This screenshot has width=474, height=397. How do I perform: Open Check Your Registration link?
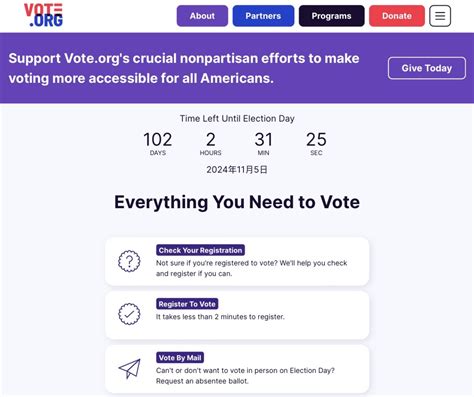[200, 250]
